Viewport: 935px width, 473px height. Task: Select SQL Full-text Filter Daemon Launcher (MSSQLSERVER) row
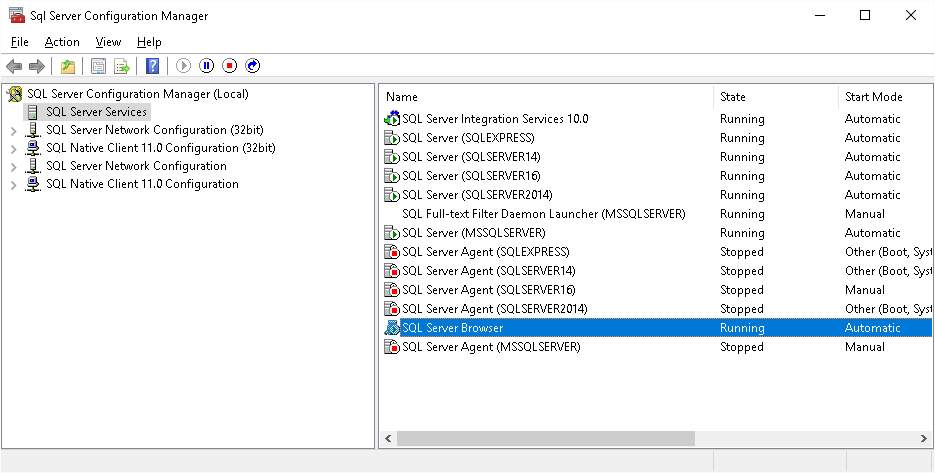tap(544, 214)
